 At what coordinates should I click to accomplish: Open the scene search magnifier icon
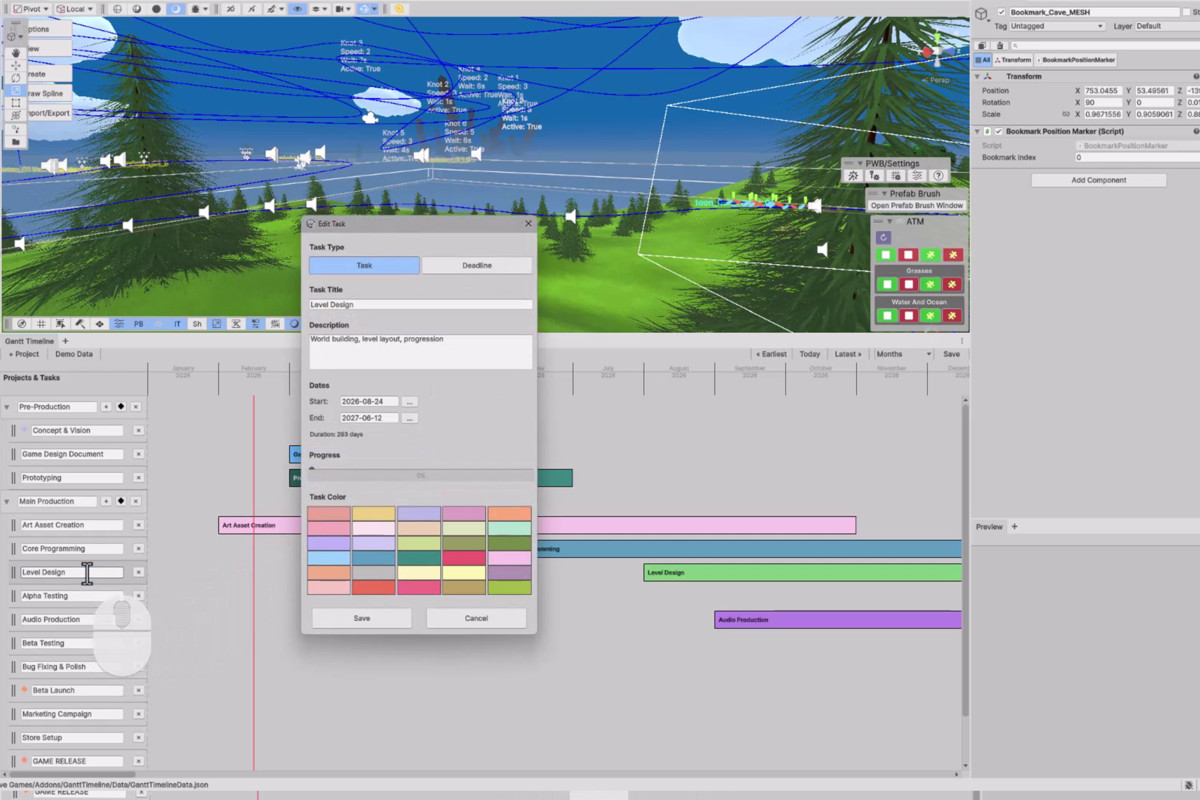coord(399,9)
